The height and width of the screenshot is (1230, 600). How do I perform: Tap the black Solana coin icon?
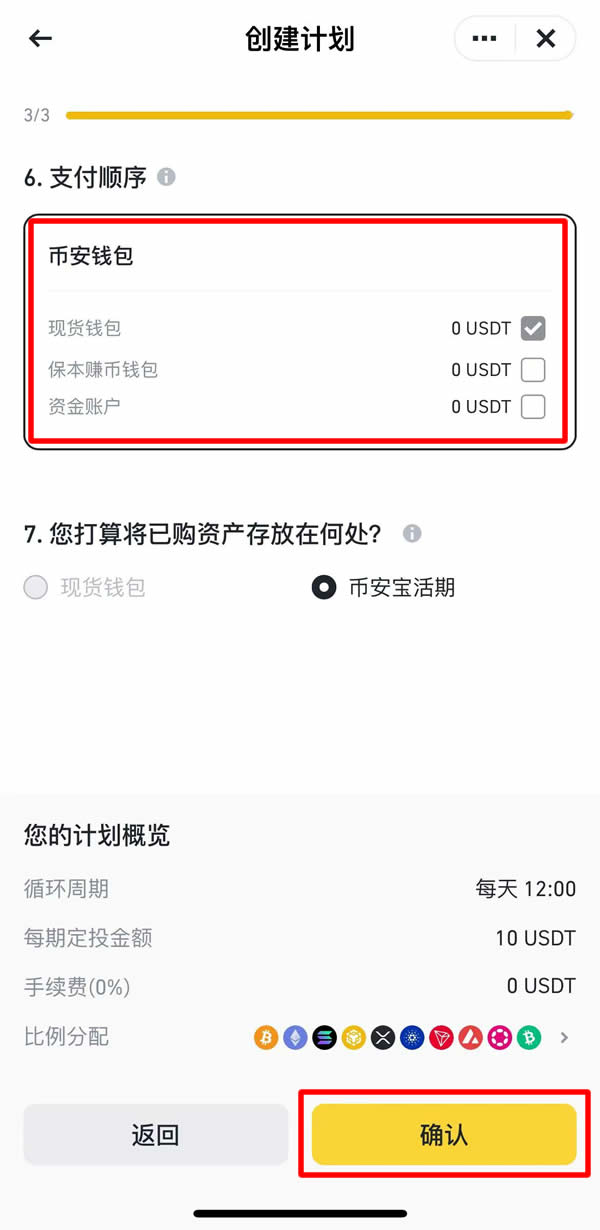(x=324, y=1038)
